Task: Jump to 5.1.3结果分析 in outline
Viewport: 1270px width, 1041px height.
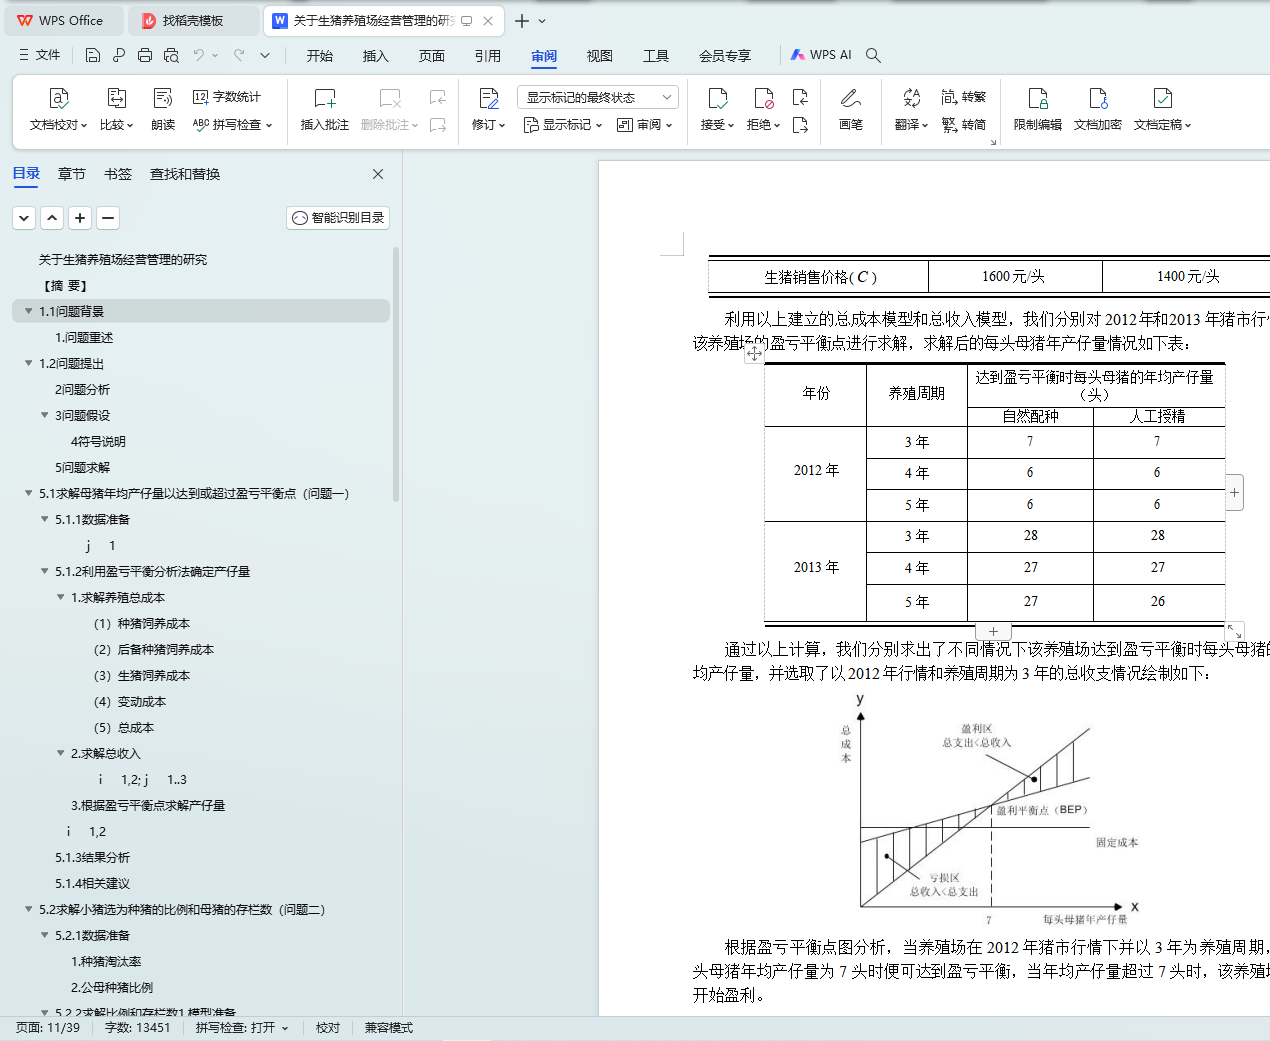Action: pyautogui.click(x=93, y=857)
